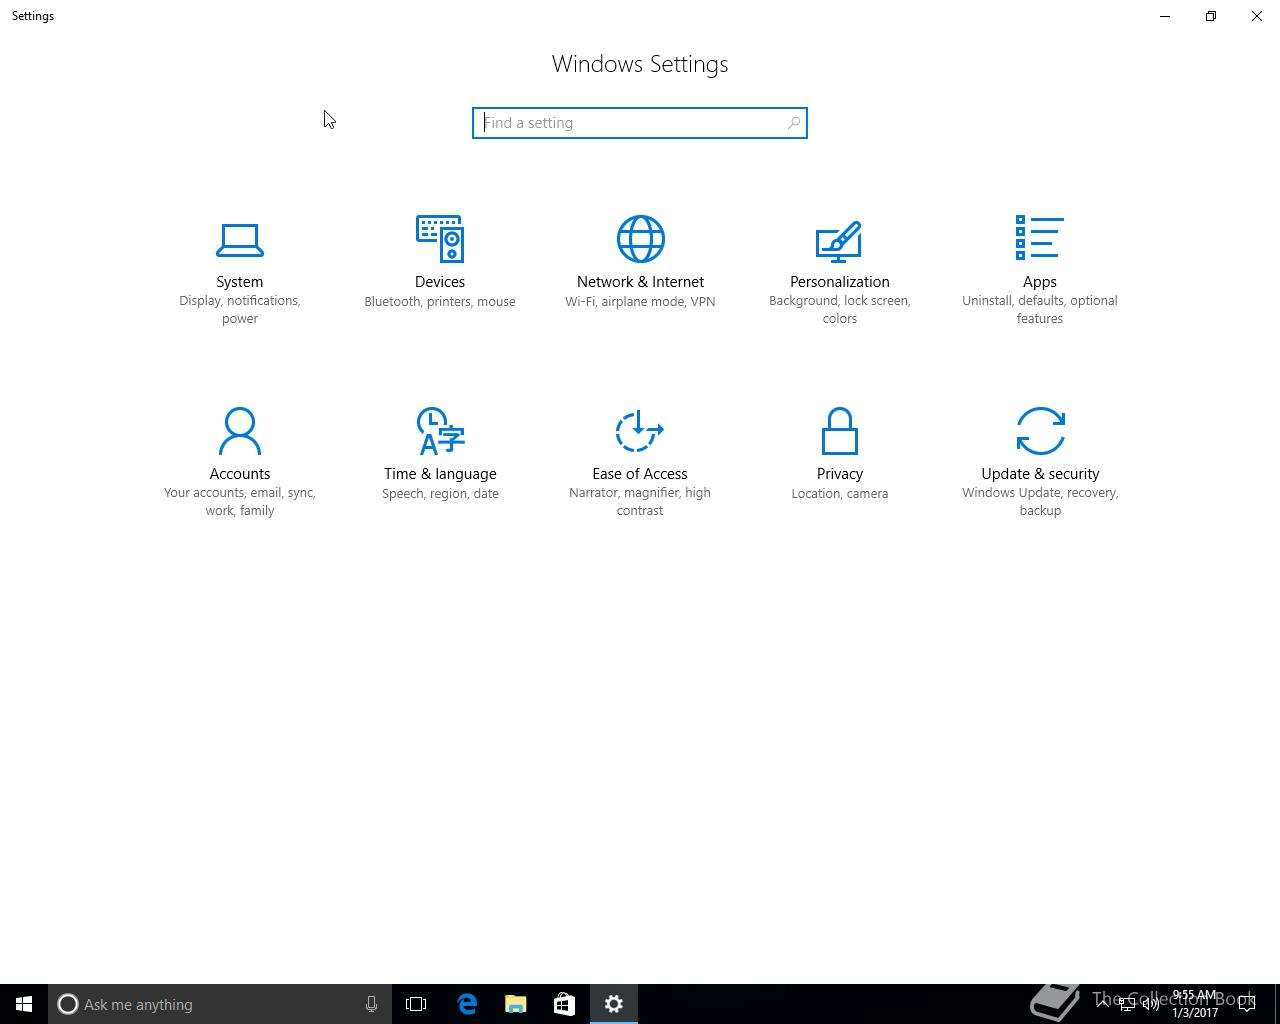The height and width of the screenshot is (1024, 1280).
Task: Click into the Find a setting field
Action: coord(640,123)
